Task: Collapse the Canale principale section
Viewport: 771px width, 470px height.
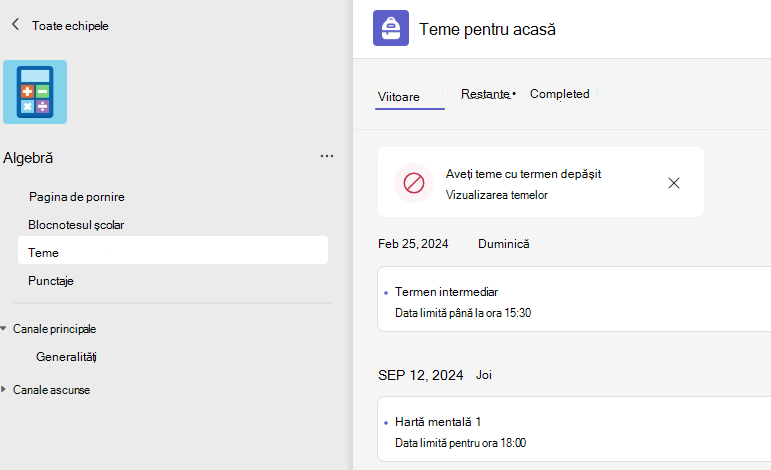Action: 3,328
